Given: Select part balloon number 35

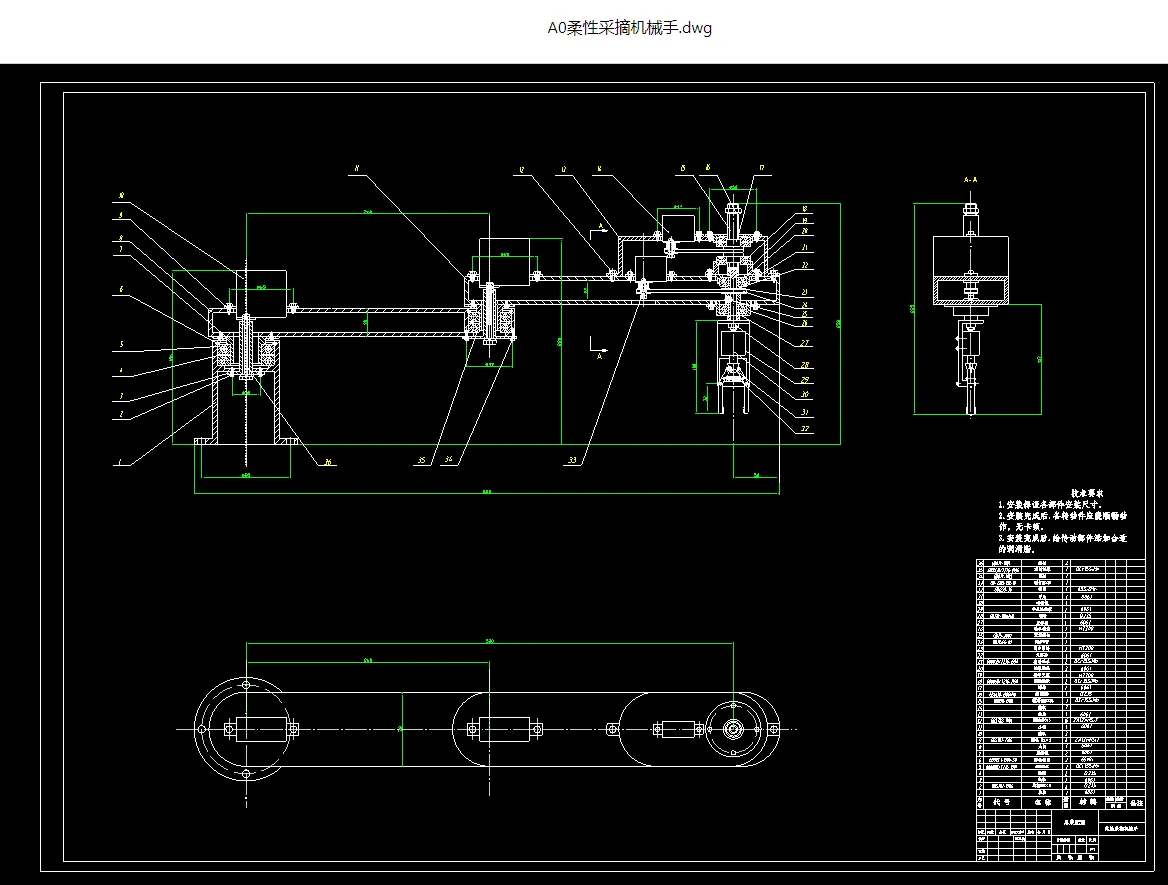Looking at the screenshot, I should click(x=422, y=460).
